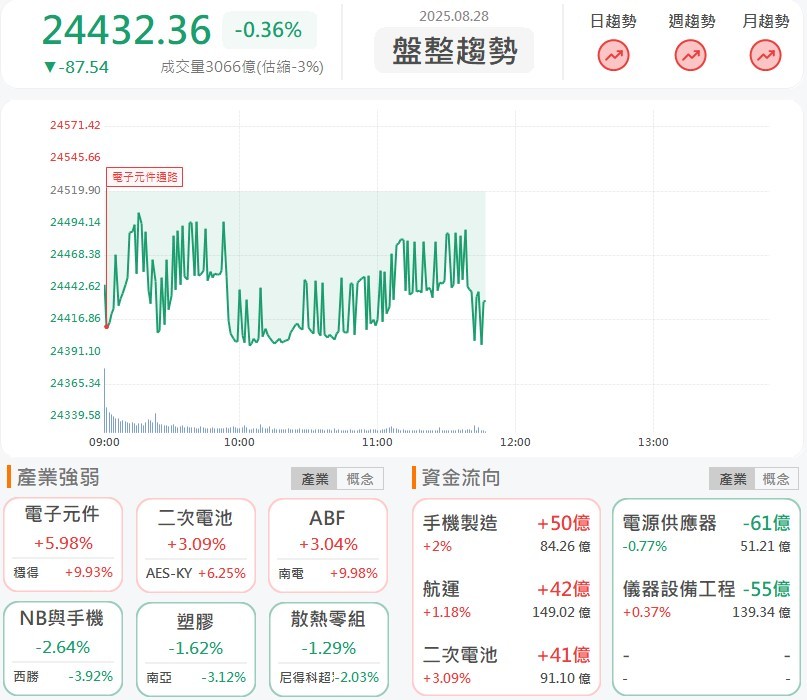Click 電源供應器 -61億 fund flow row

pos(706,534)
